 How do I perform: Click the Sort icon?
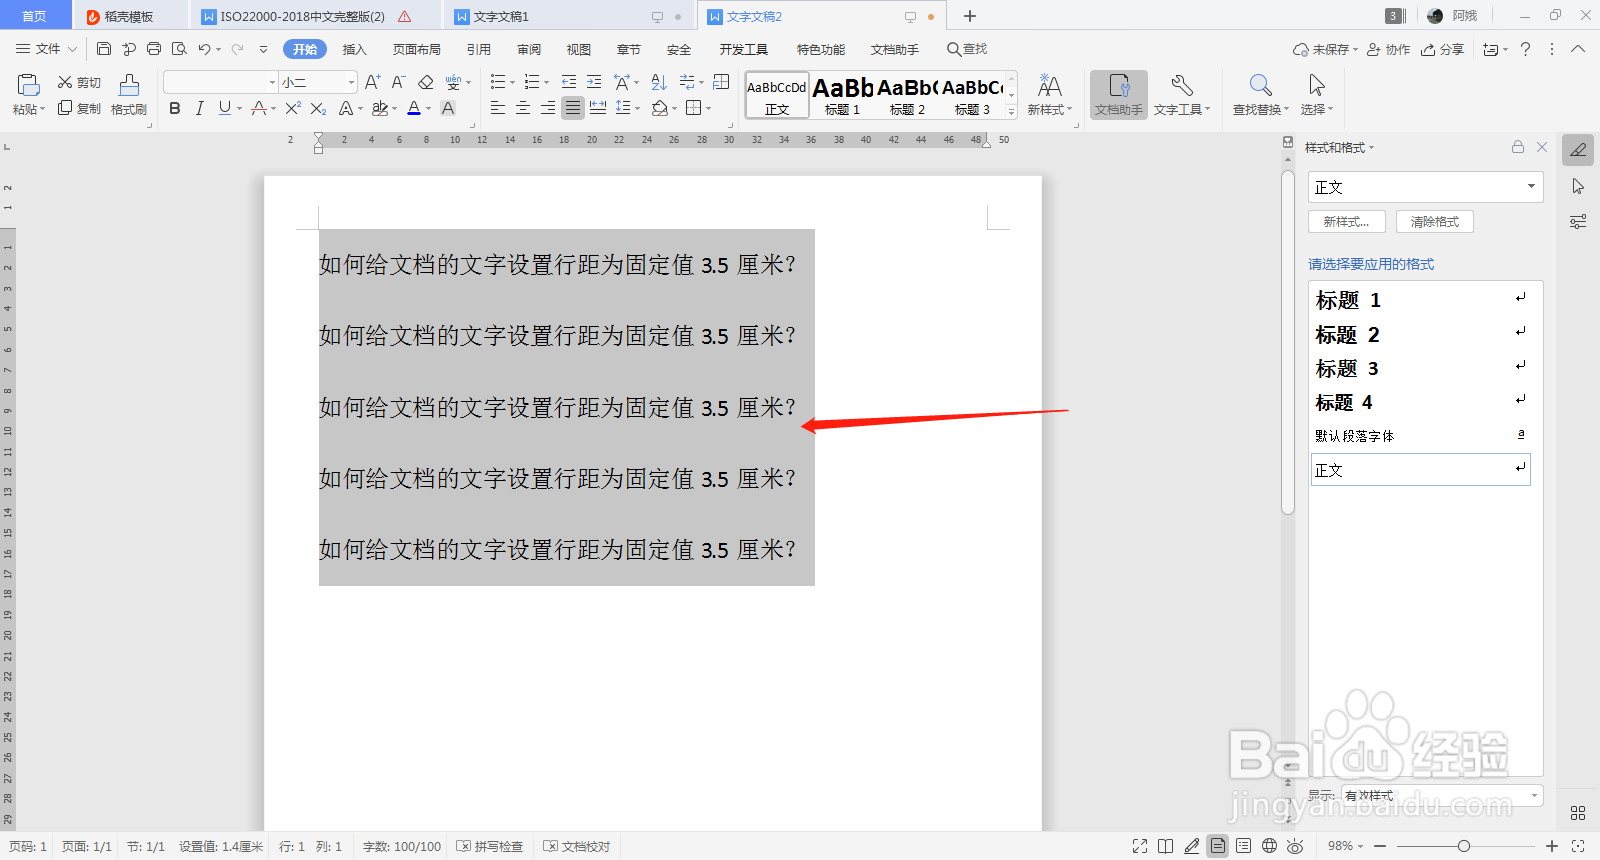pos(659,82)
